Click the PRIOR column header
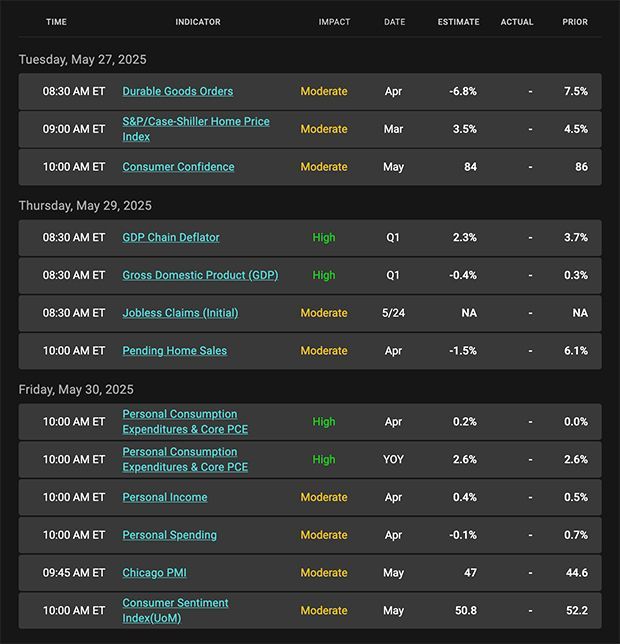This screenshot has height=644, width=620. [x=575, y=22]
